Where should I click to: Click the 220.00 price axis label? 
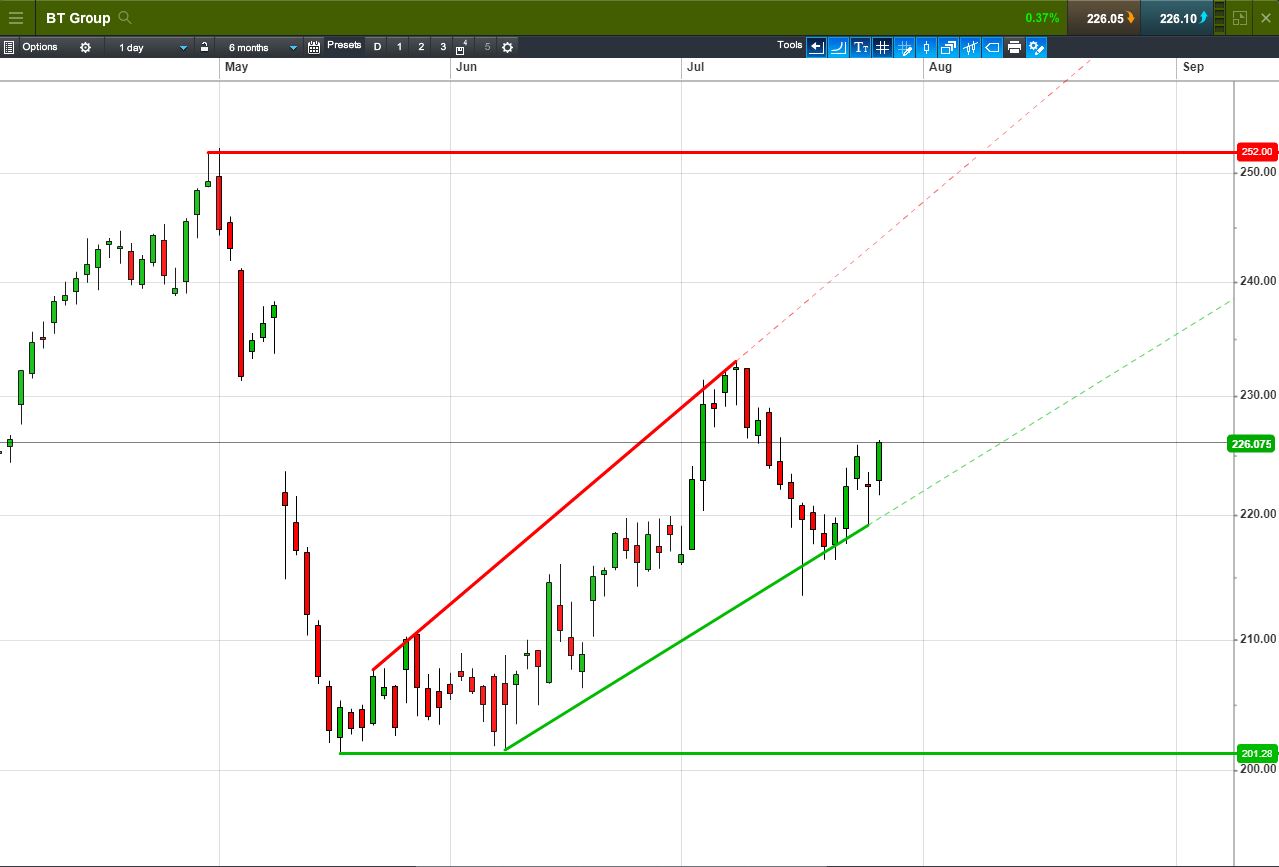1258,514
